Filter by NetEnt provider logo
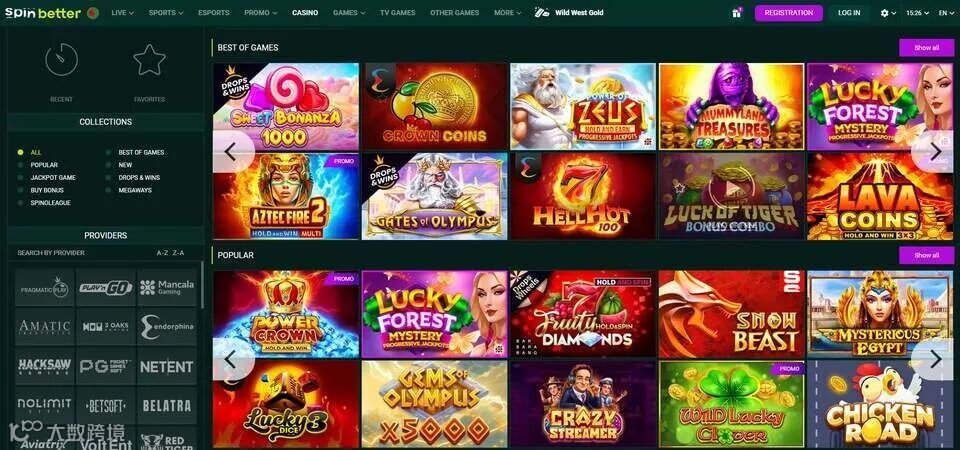The height and width of the screenshot is (450, 960). point(167,366)
